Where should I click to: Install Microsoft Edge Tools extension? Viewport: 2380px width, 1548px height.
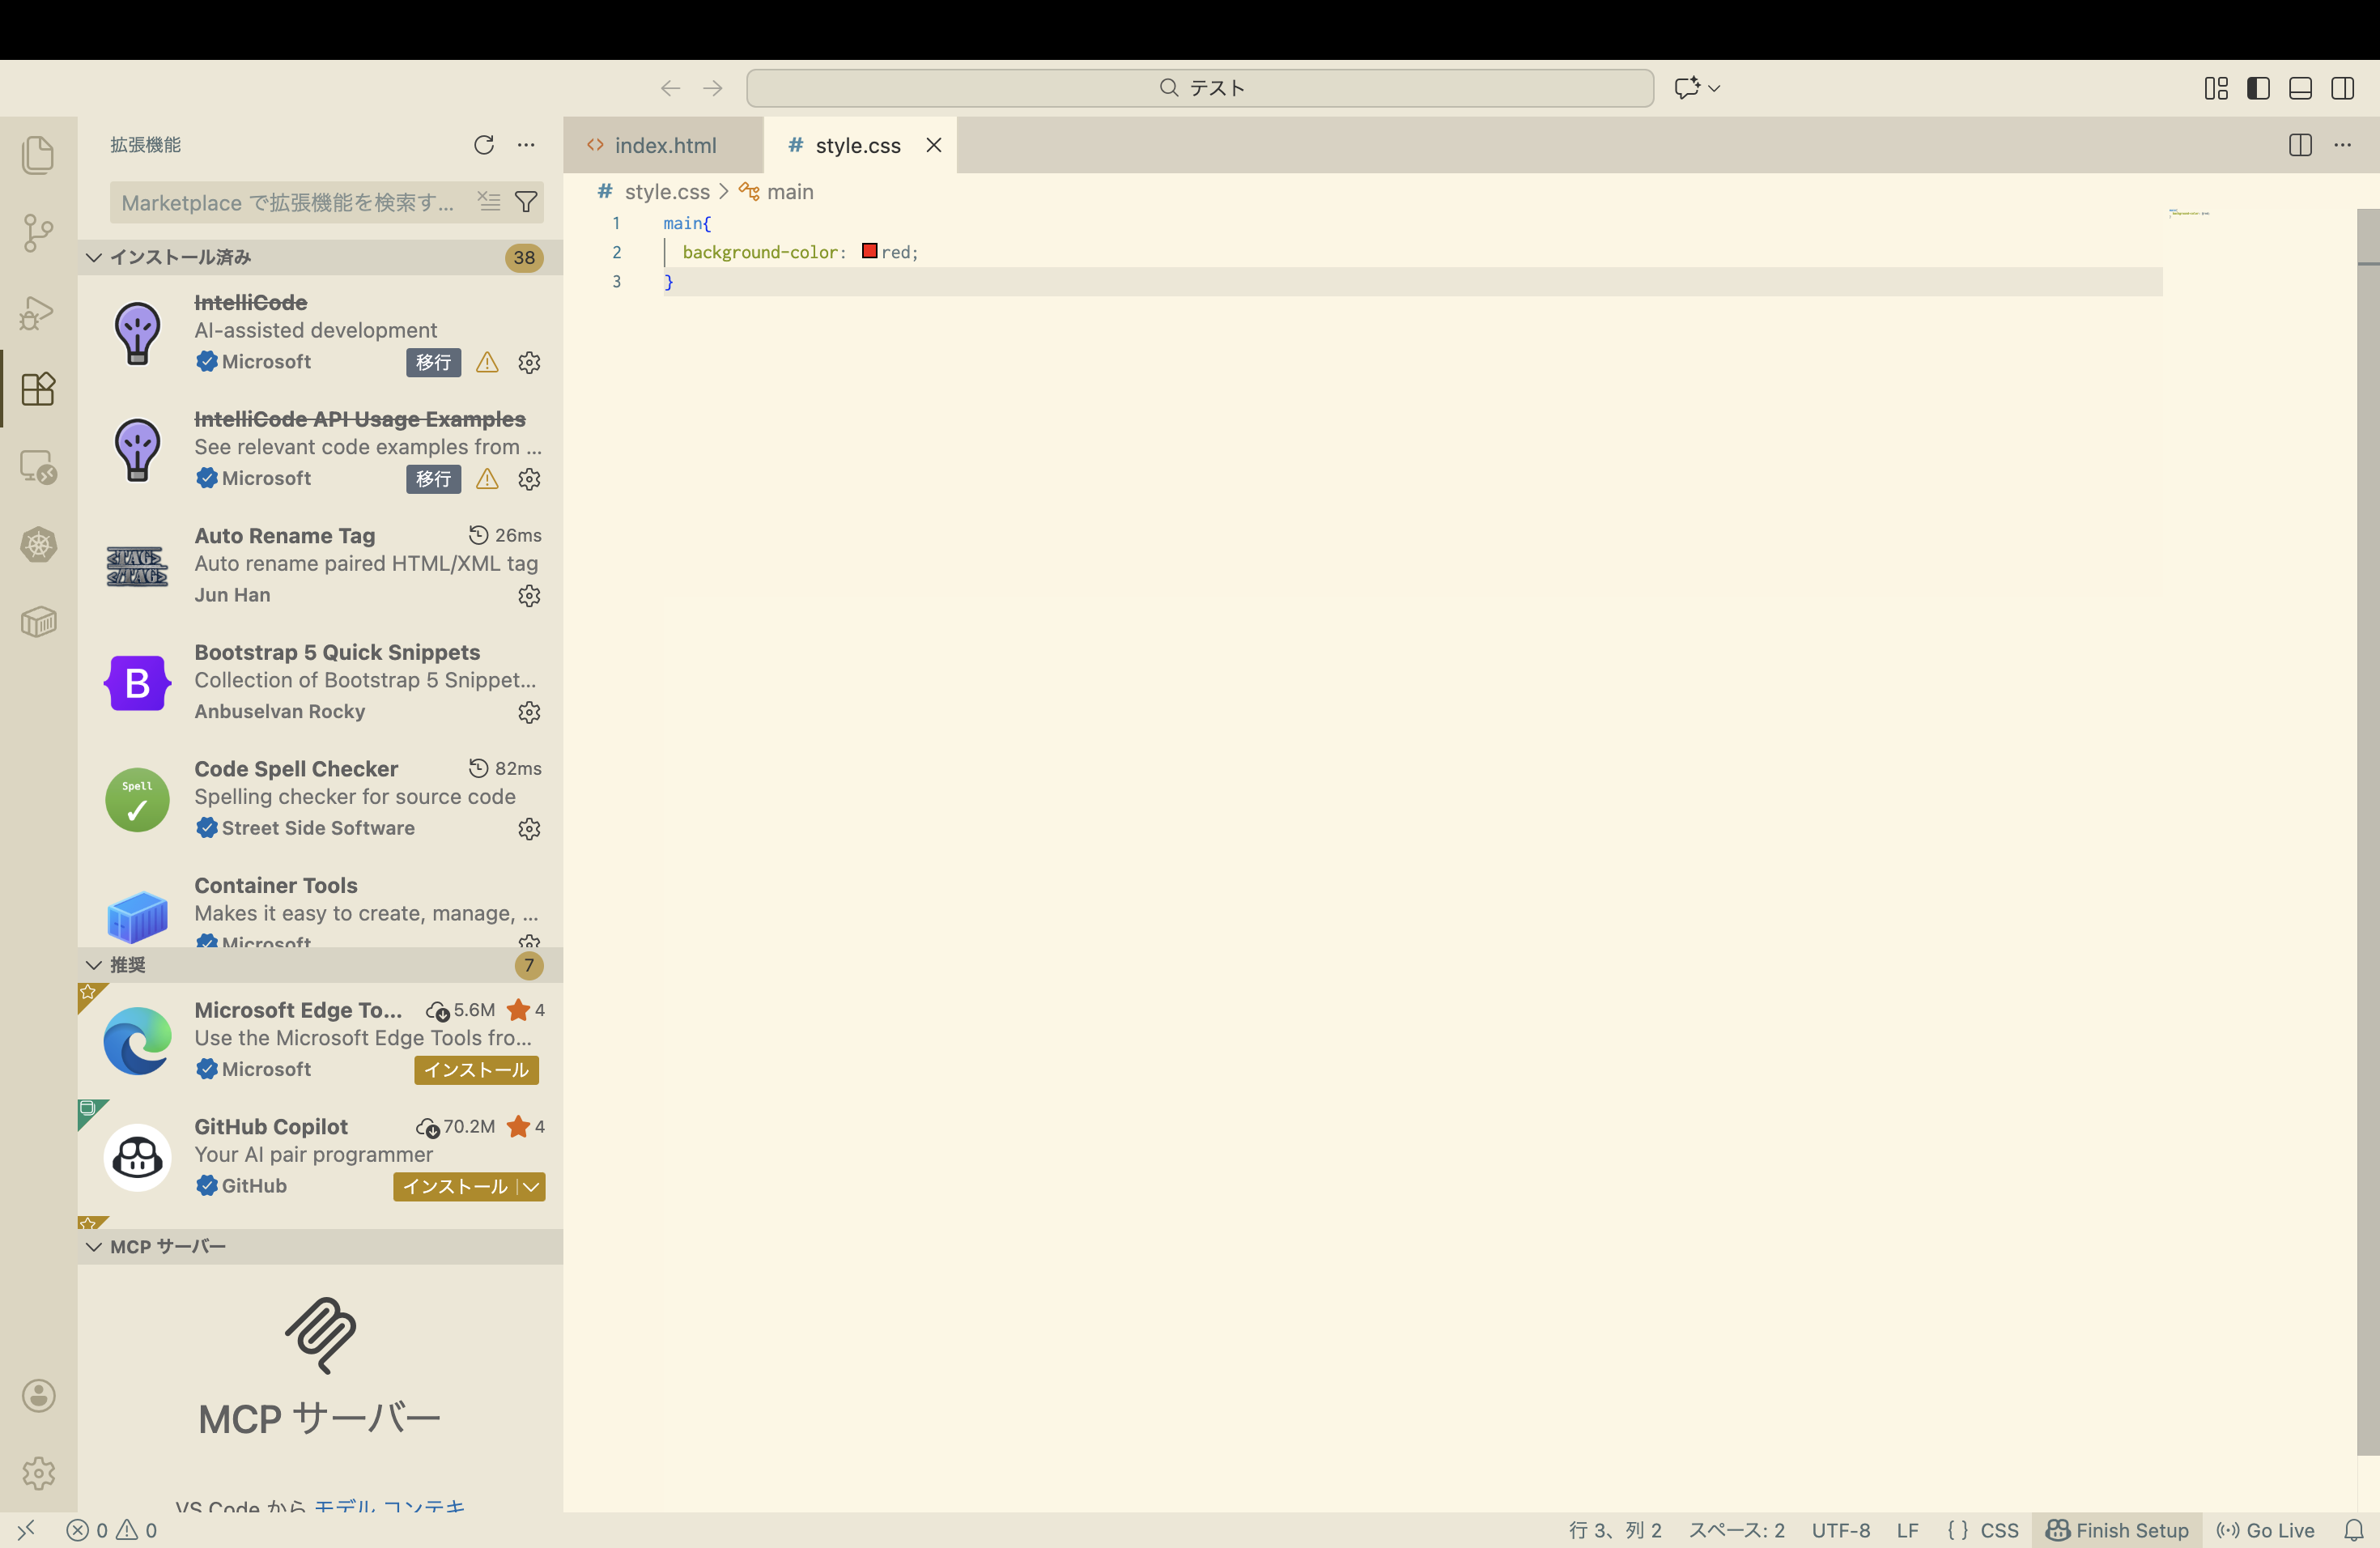click(x=476, y=1070)
